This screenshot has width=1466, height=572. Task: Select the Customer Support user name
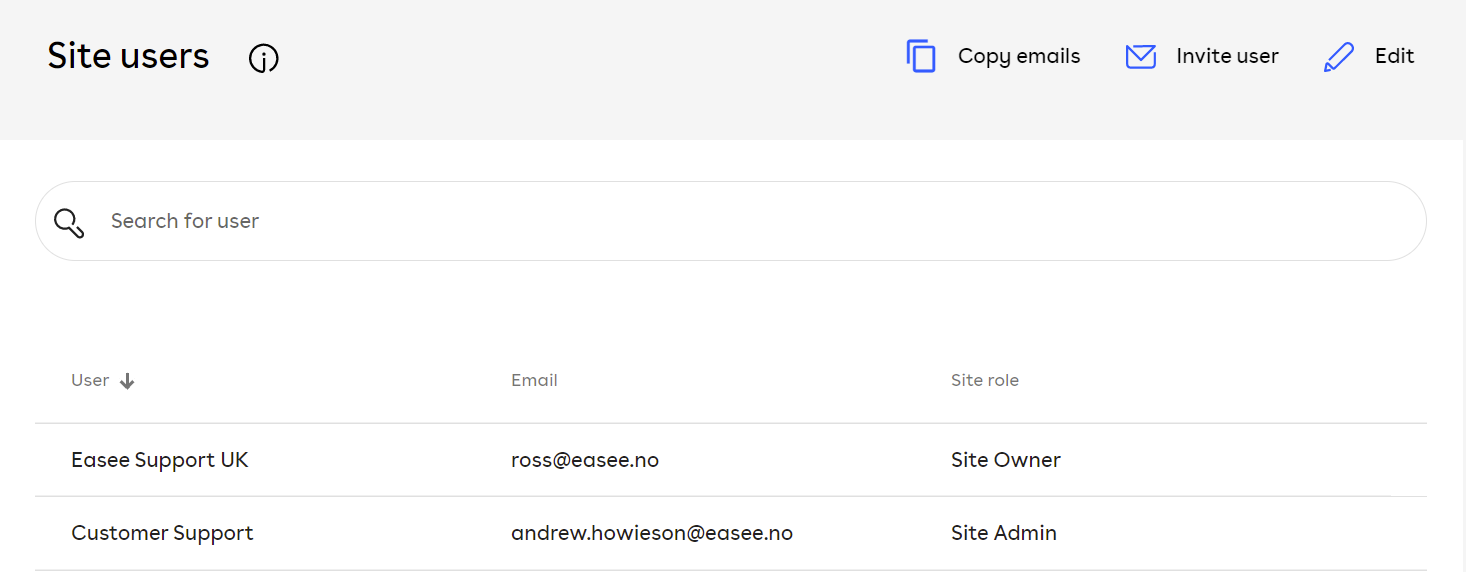162,533
